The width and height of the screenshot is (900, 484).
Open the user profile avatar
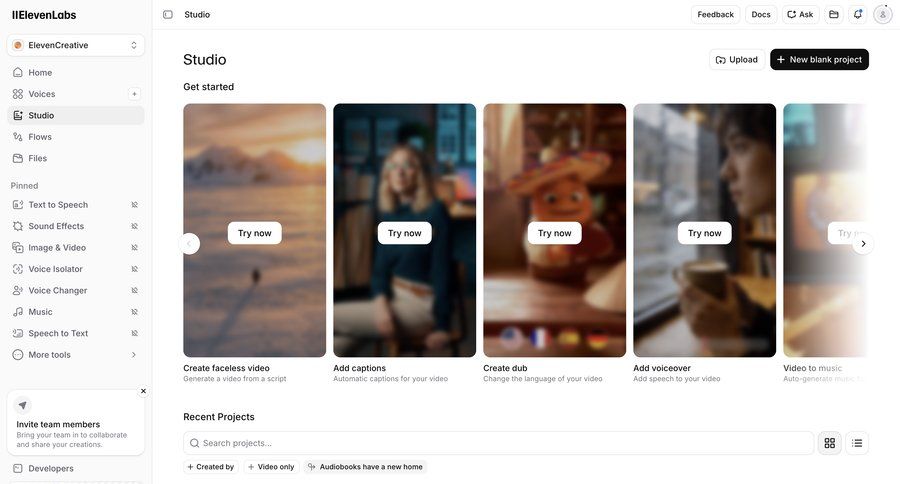882,14
